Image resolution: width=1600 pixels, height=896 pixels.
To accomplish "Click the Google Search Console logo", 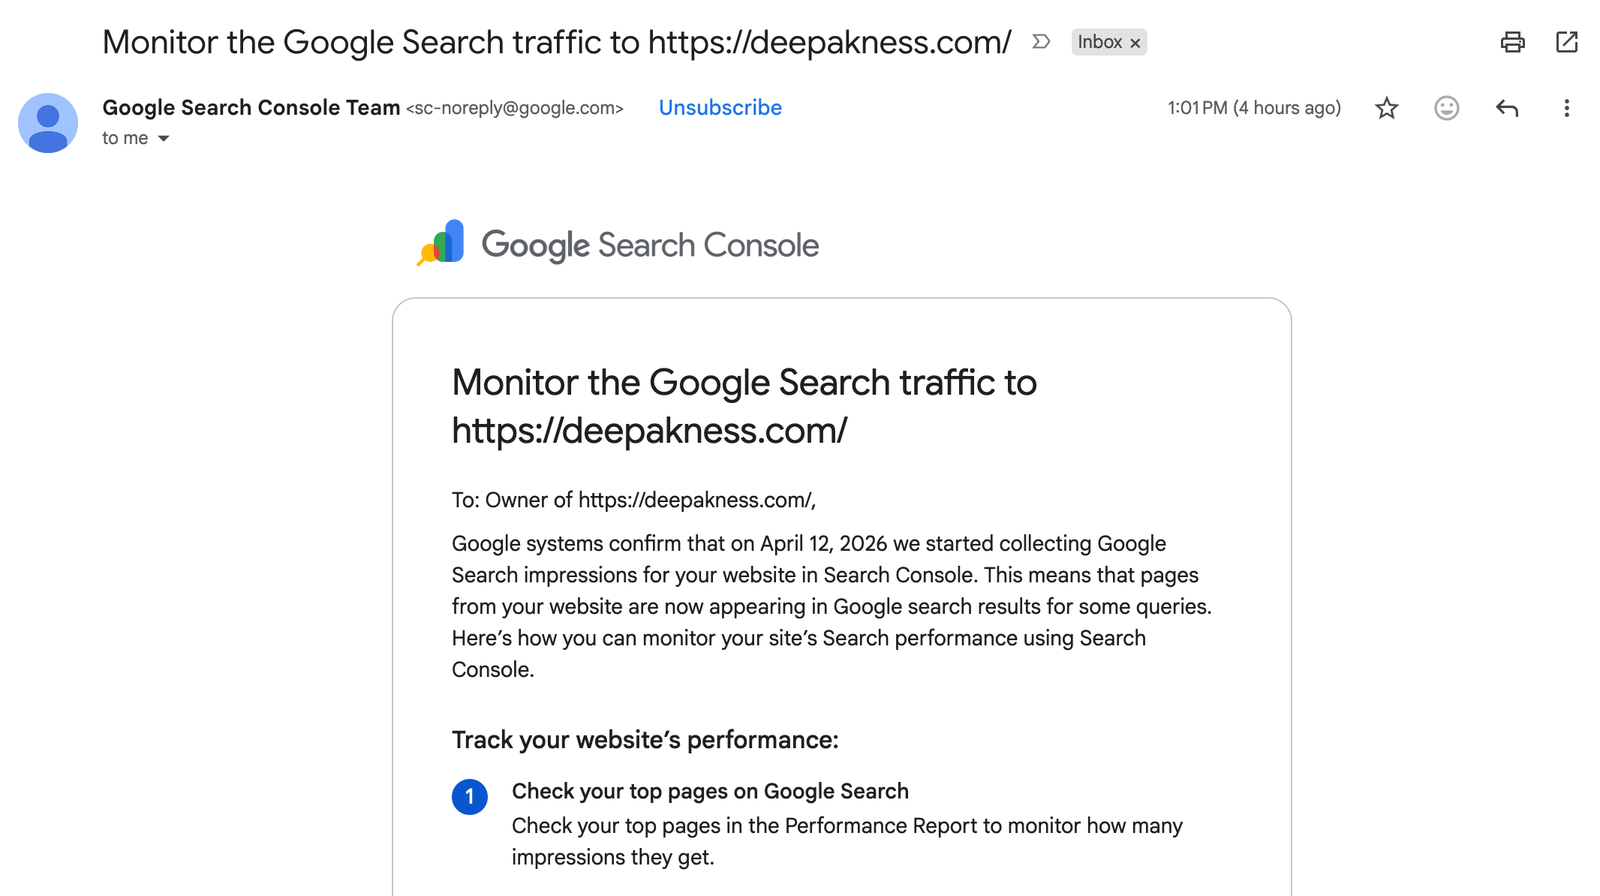I will point(617,244).
